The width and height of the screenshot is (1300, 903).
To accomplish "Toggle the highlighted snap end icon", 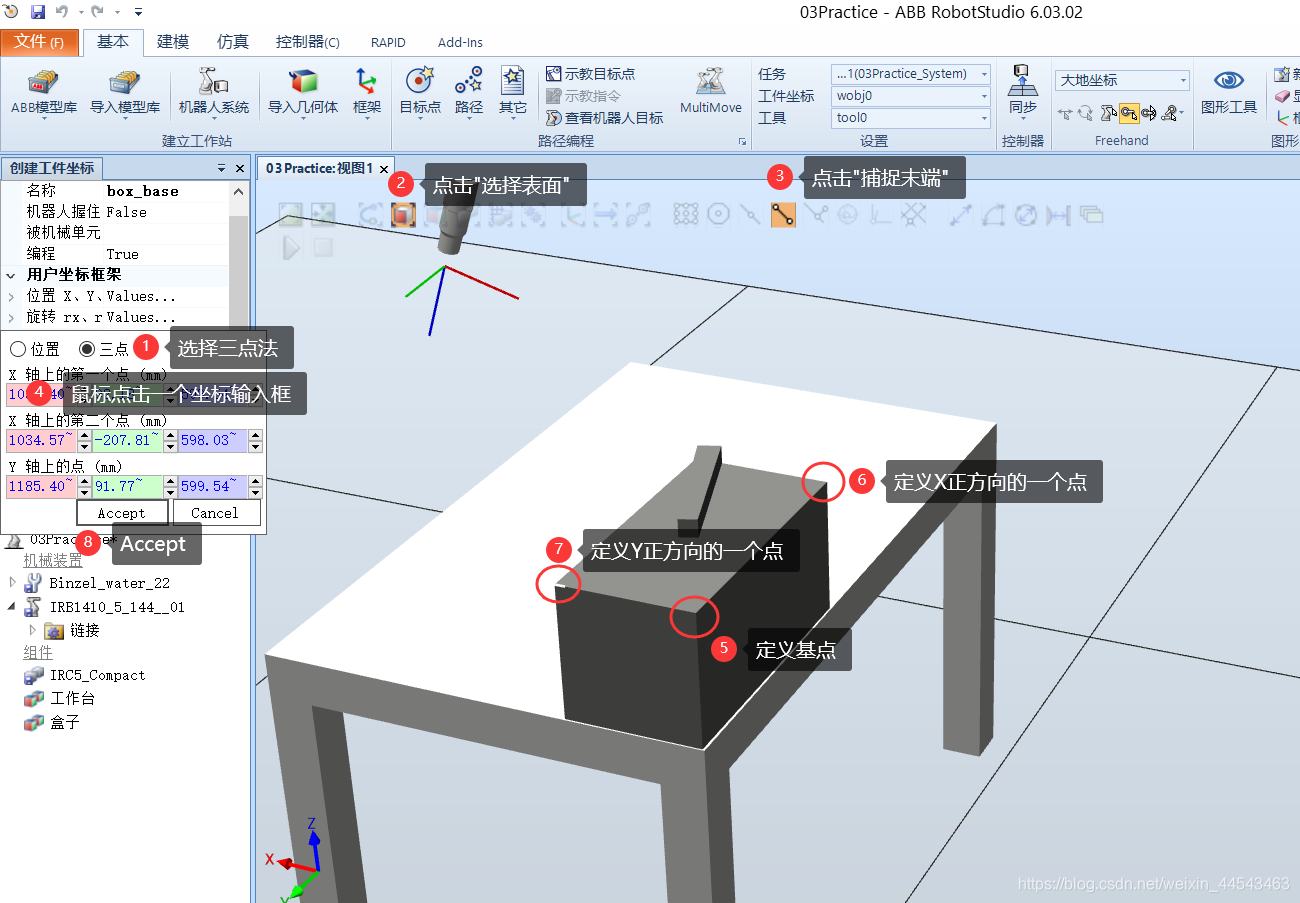I will (783, 214).
